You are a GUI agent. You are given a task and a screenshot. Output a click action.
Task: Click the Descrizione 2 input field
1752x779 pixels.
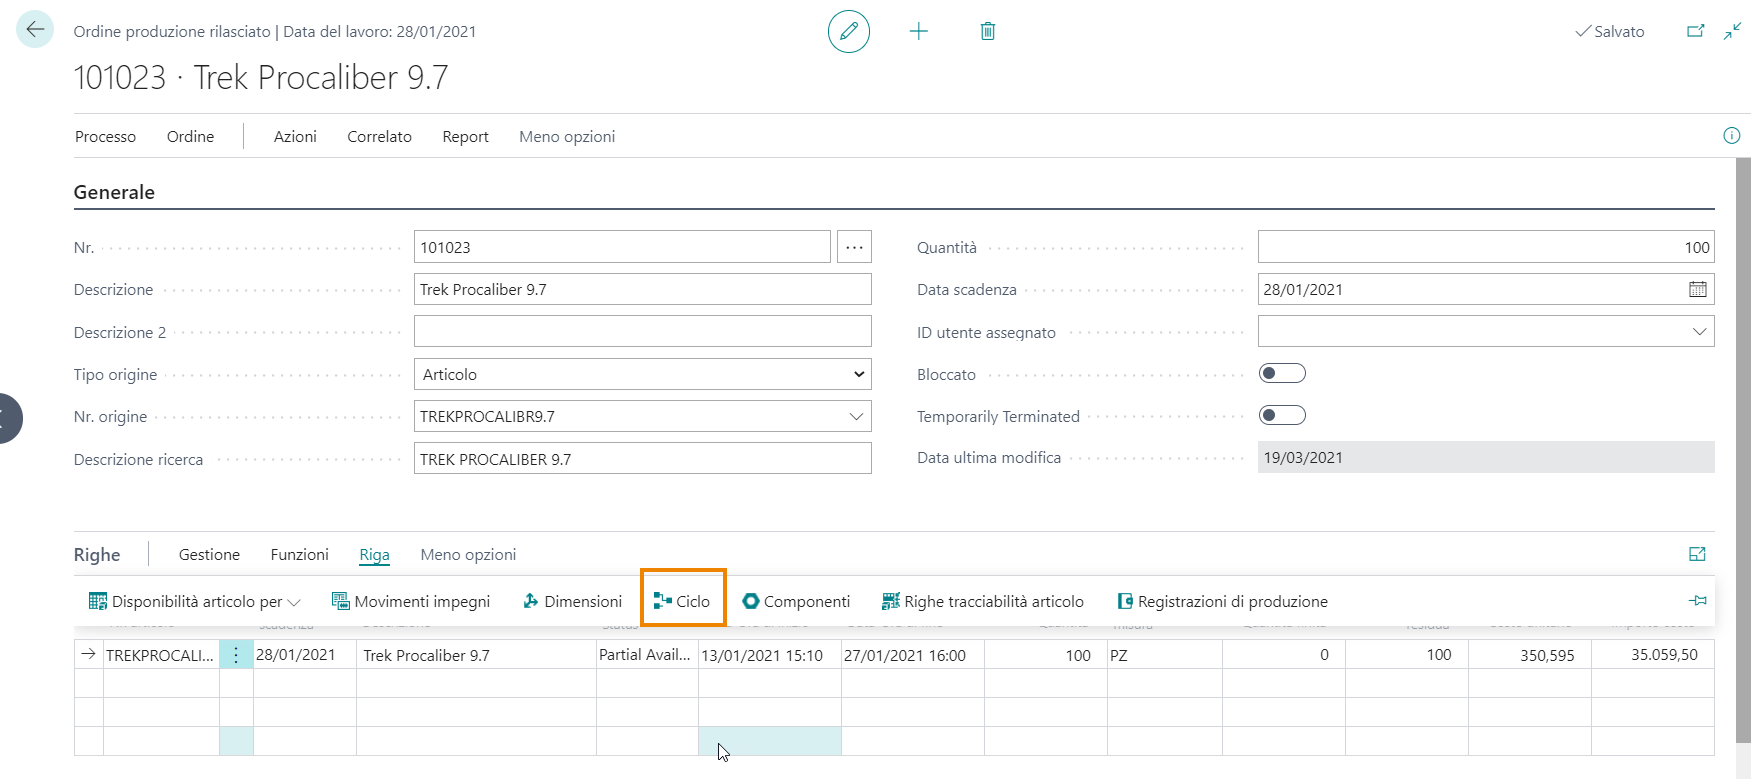pos(642,332)
